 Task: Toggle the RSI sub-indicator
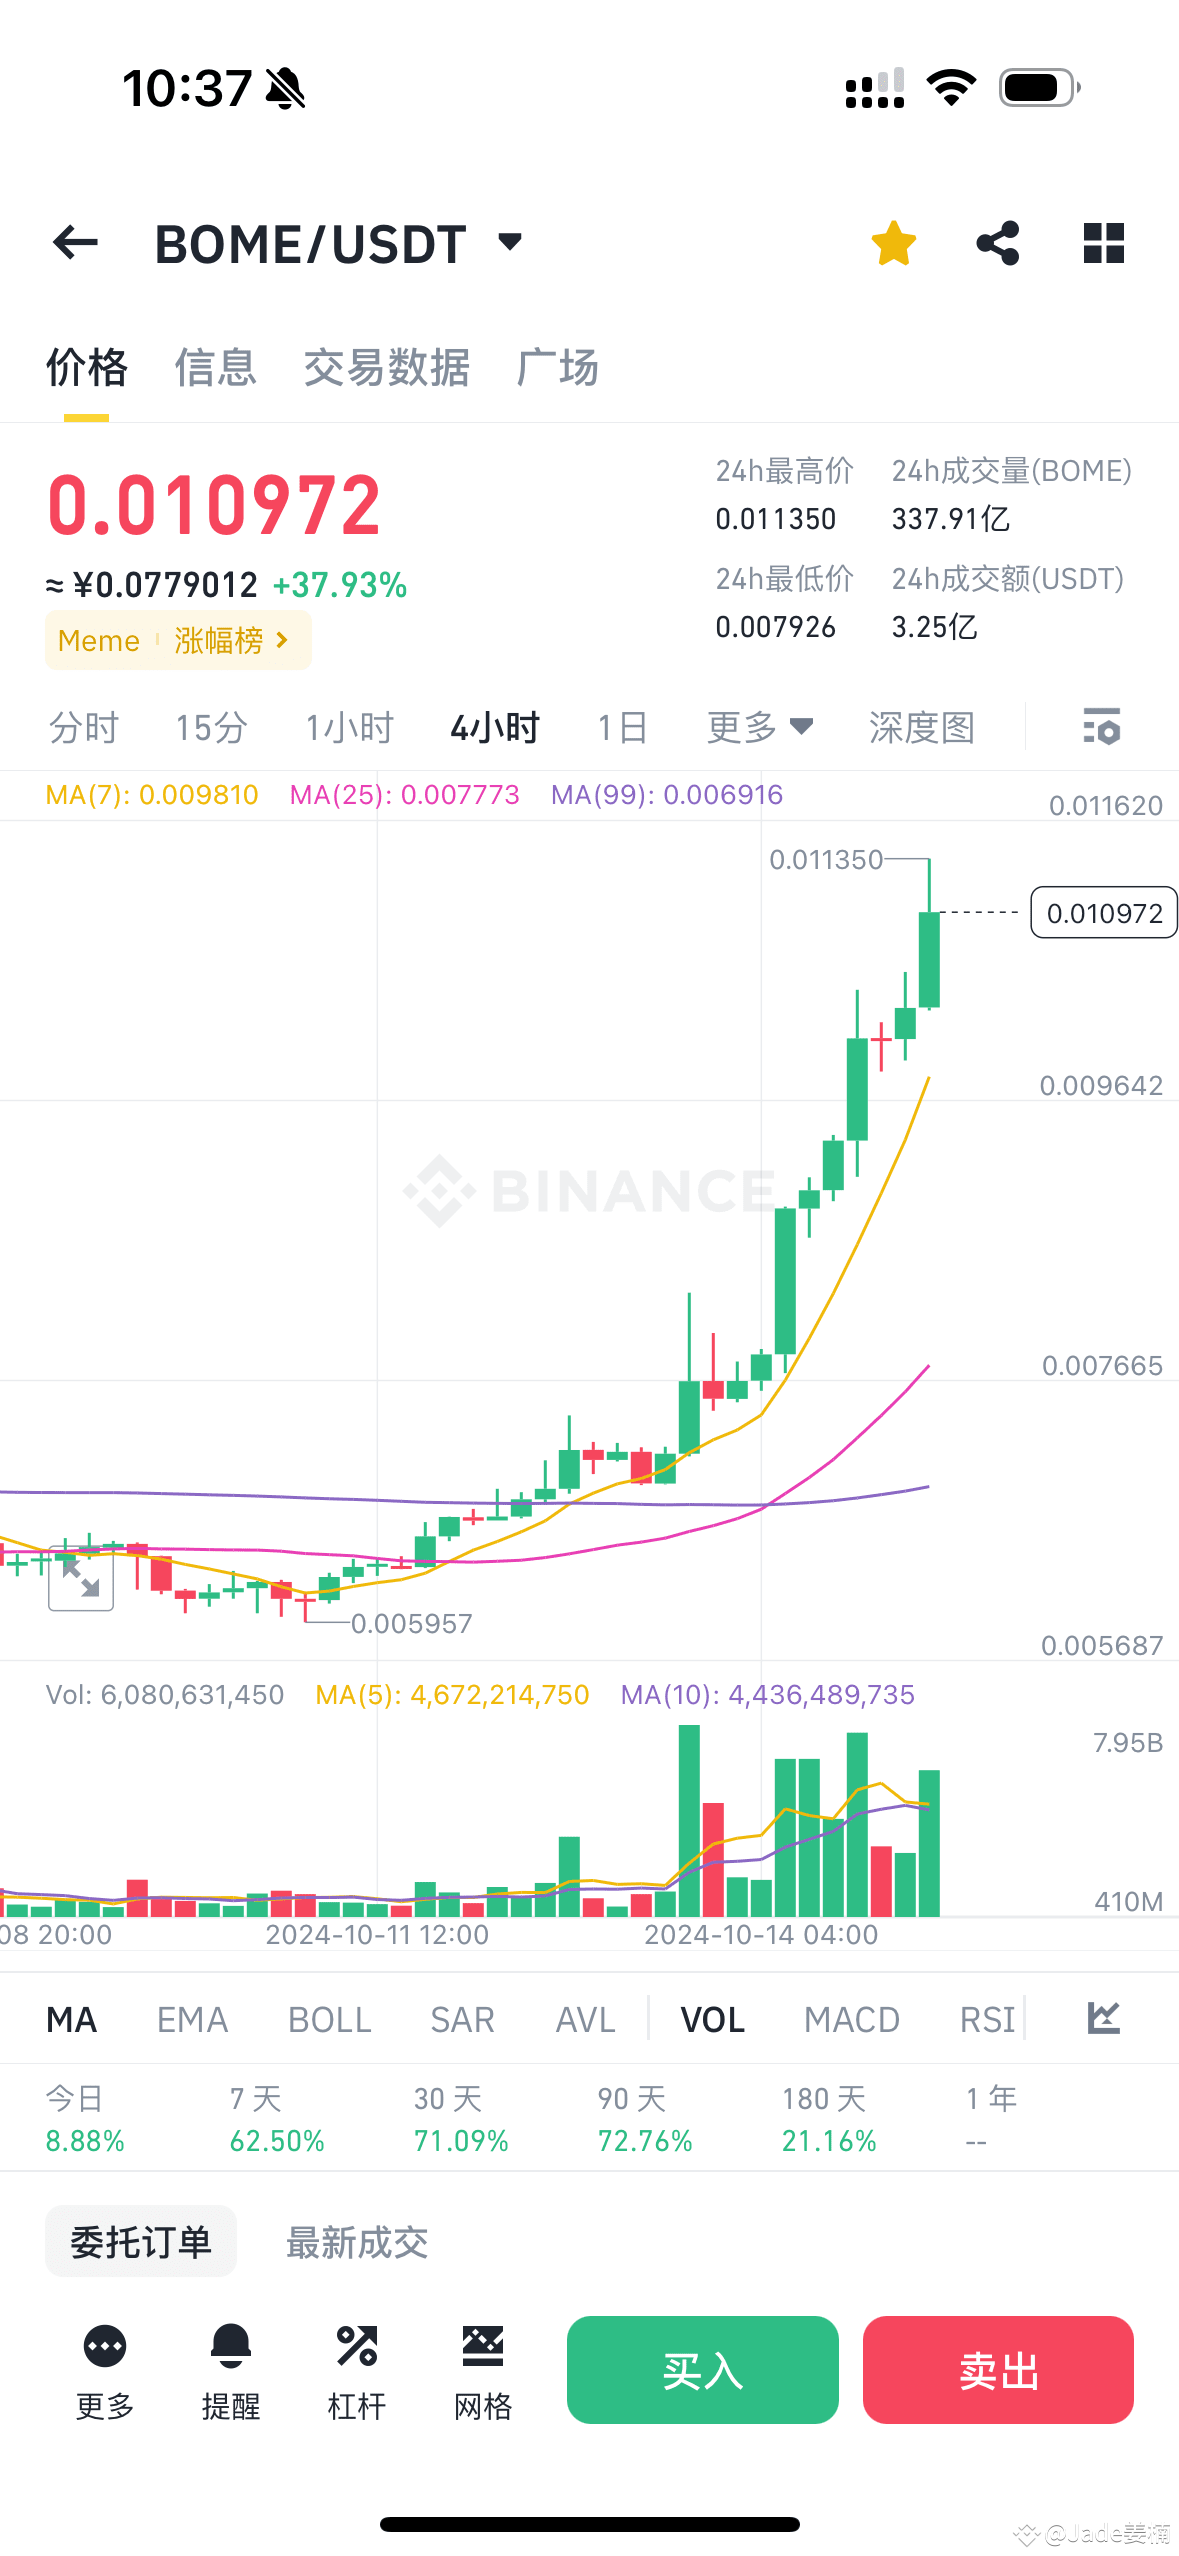988,2020
